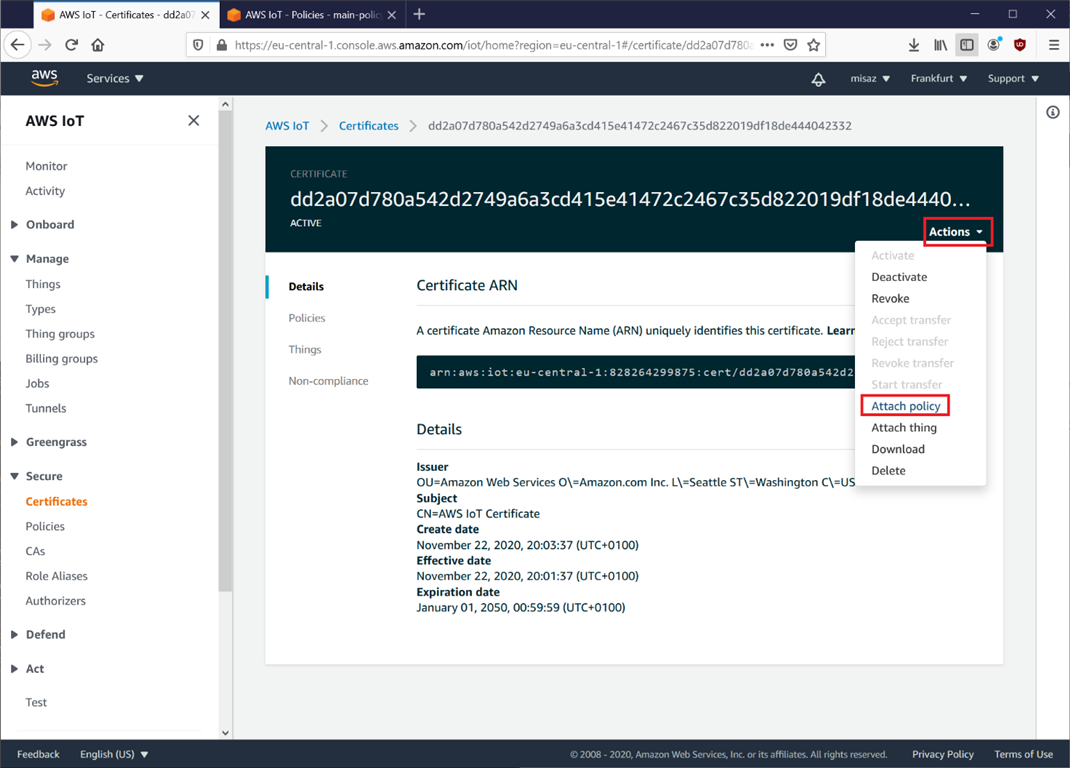Open Test in the sidebar
This screenshot has height=768, width=1070.
point(35,702)
